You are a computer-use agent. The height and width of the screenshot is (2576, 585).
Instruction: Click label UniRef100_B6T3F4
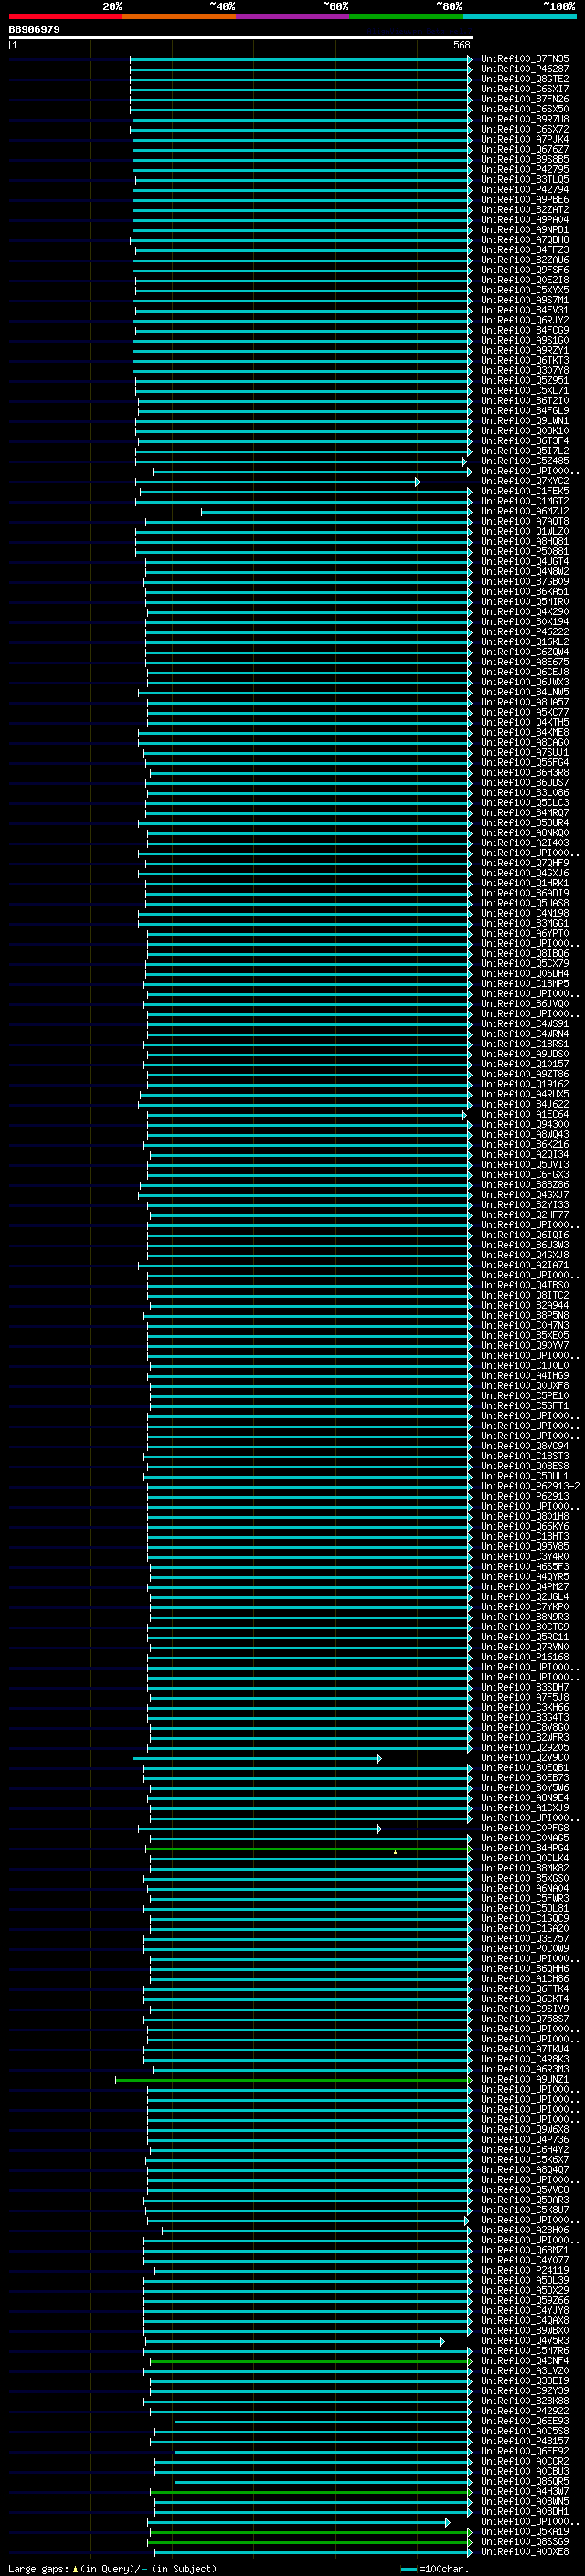tap(525, 441)
